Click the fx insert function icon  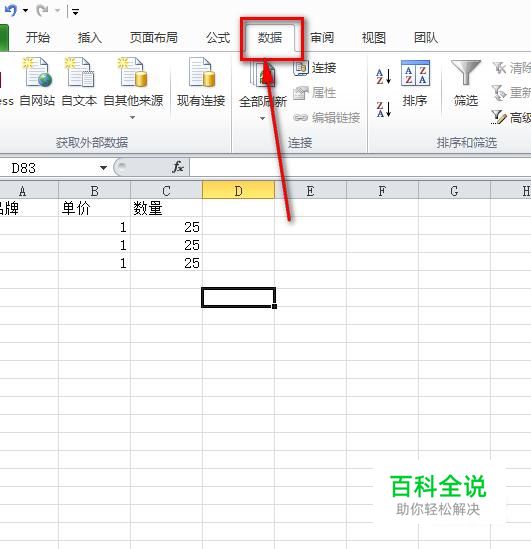coord(178,167)
